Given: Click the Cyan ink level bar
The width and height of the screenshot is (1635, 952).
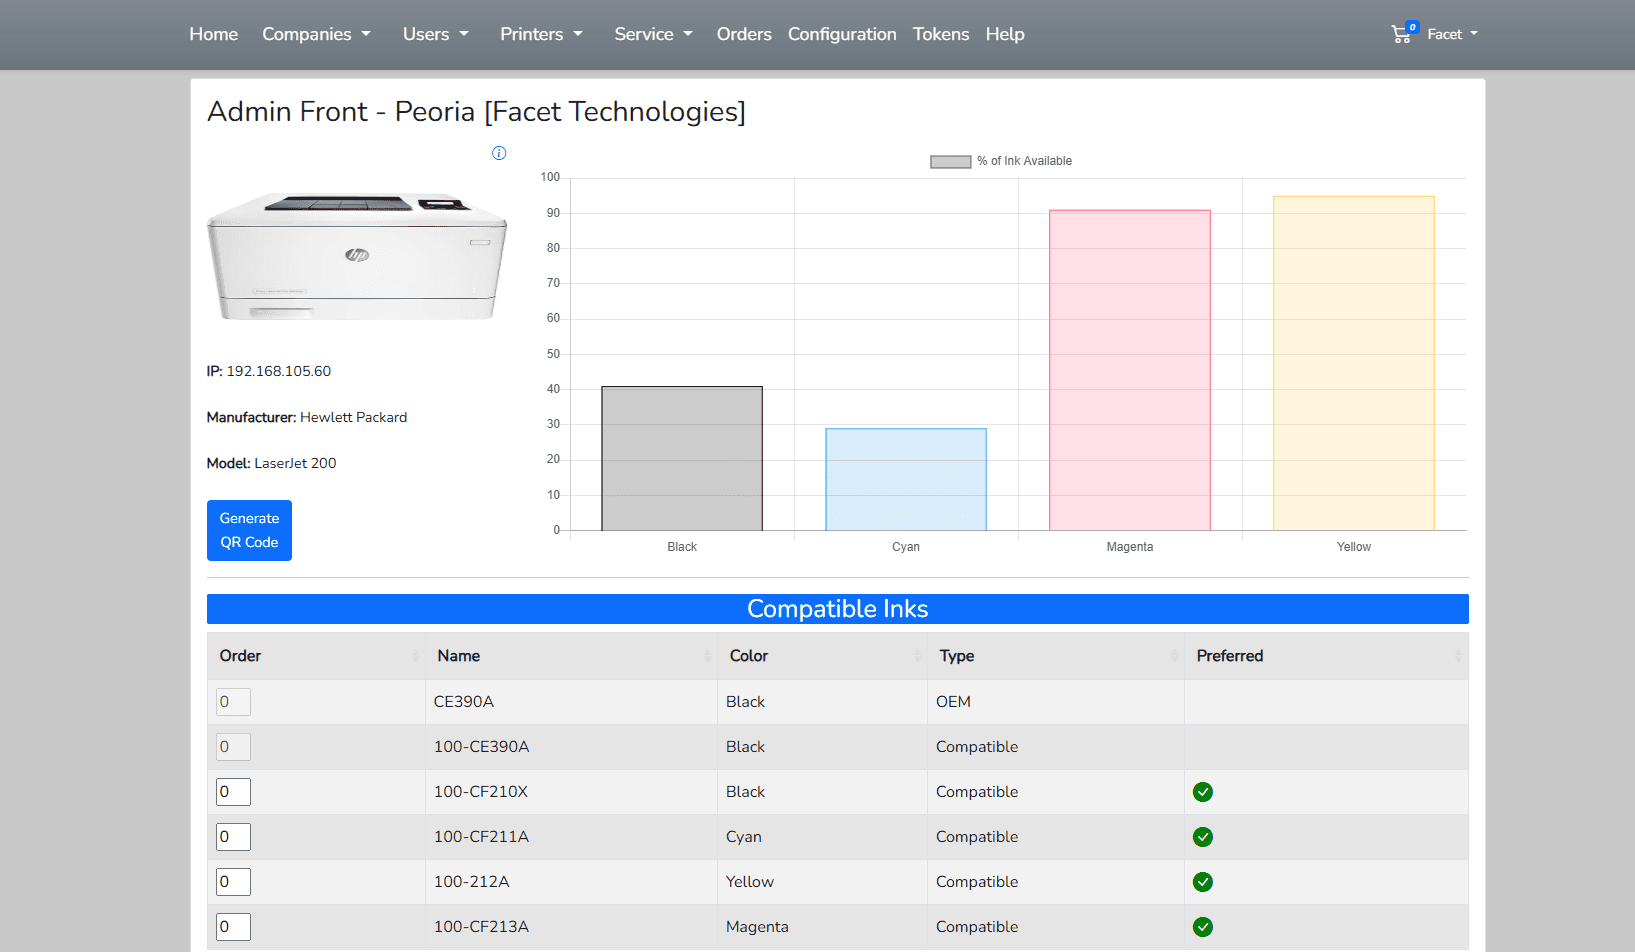Looking at the screenshot, I should click(906, 480).
